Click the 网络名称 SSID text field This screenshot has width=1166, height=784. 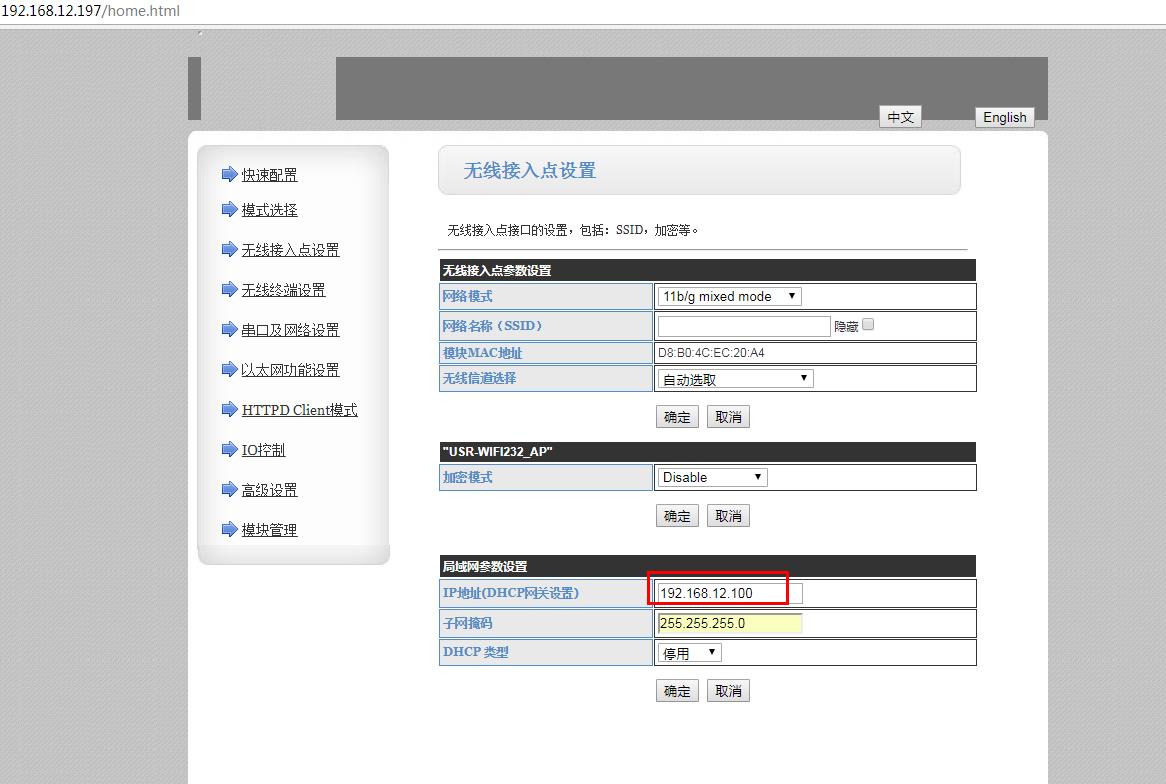(744, 326)
